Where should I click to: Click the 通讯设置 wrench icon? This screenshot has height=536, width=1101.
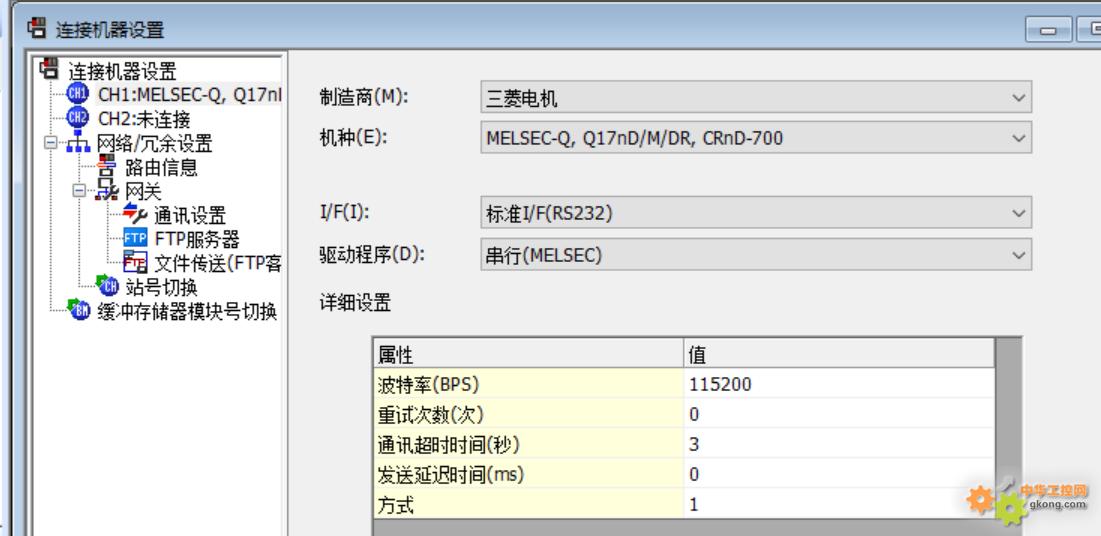click(135, 214)
